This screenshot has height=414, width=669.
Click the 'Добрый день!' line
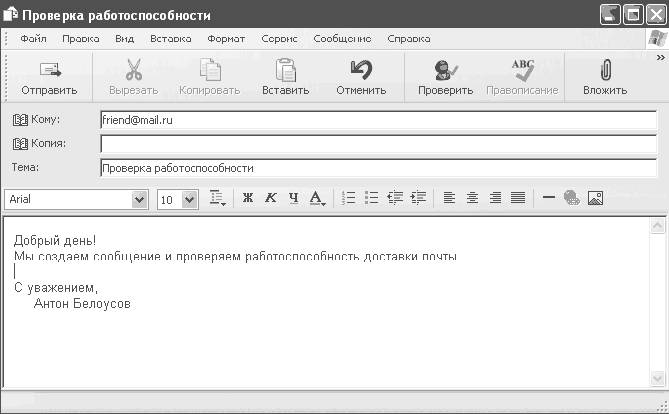tap(55, 240)
